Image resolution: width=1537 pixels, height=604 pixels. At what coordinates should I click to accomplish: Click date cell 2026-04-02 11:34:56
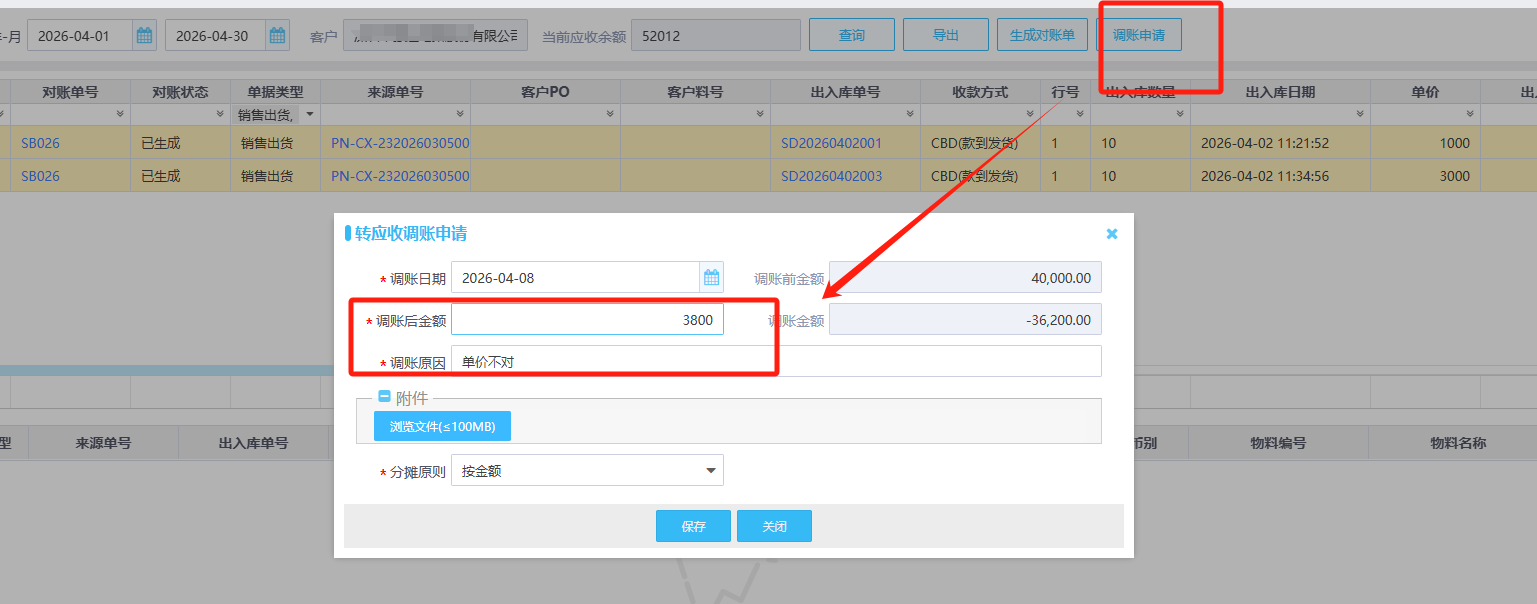(1264, 176)
